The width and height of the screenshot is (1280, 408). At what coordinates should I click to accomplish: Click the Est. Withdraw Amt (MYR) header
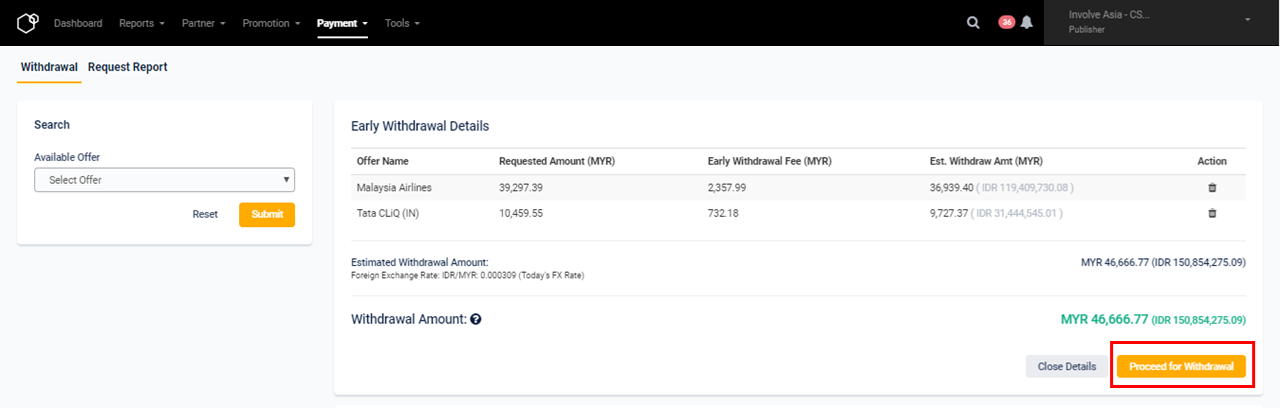pyautogui.click(x=986, y=161)
